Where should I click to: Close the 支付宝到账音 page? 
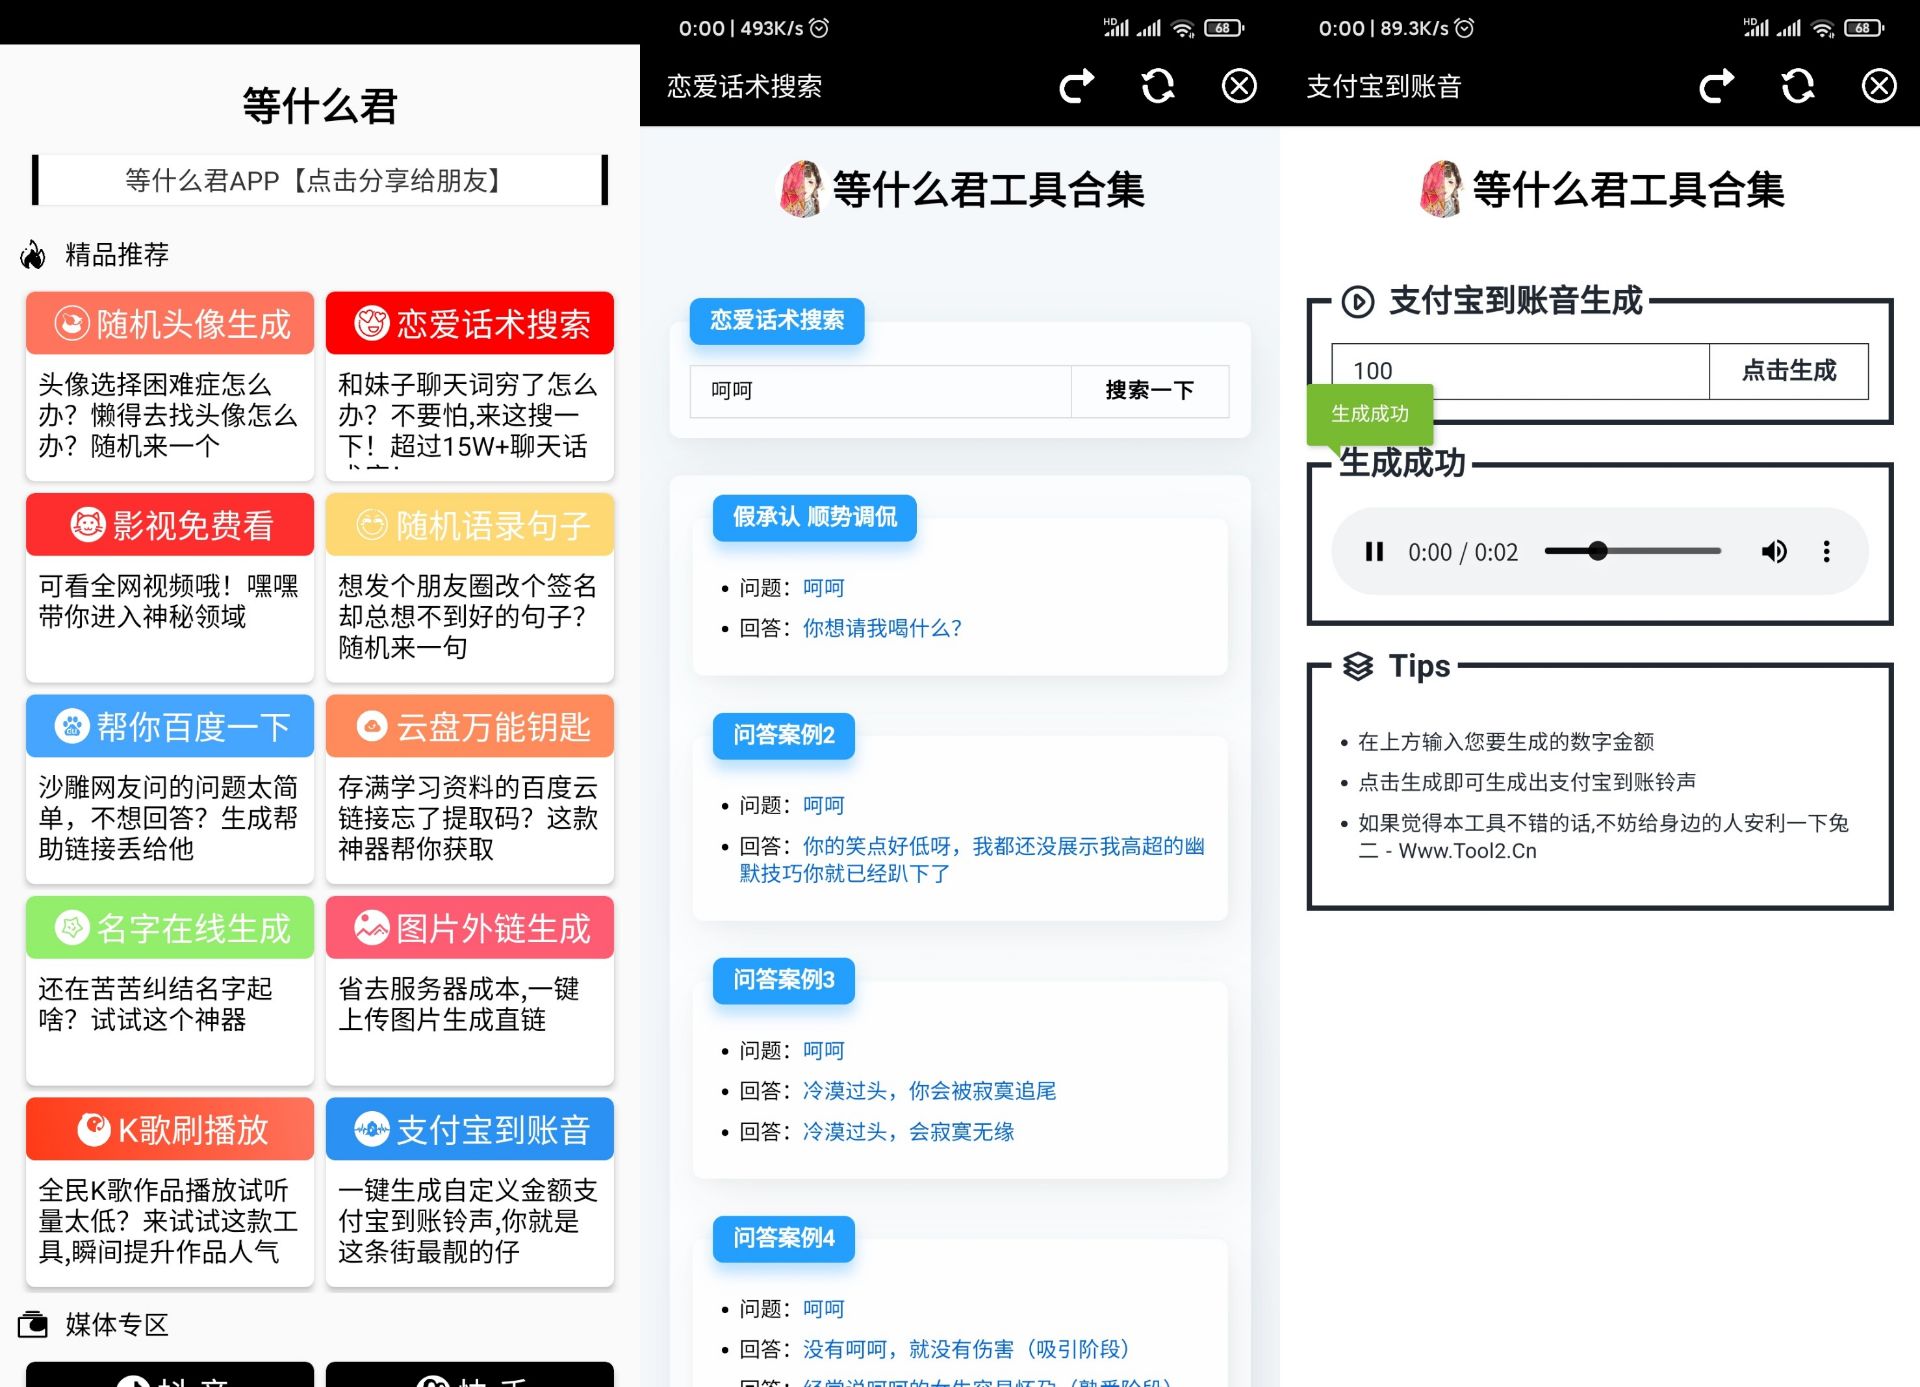1879,86
